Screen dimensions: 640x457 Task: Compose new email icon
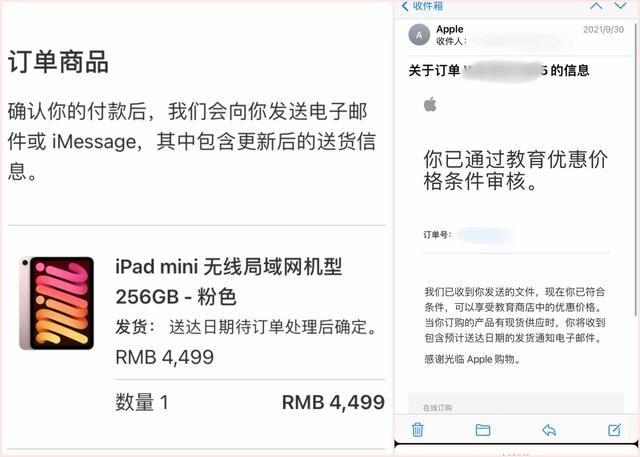coord(614,430)
